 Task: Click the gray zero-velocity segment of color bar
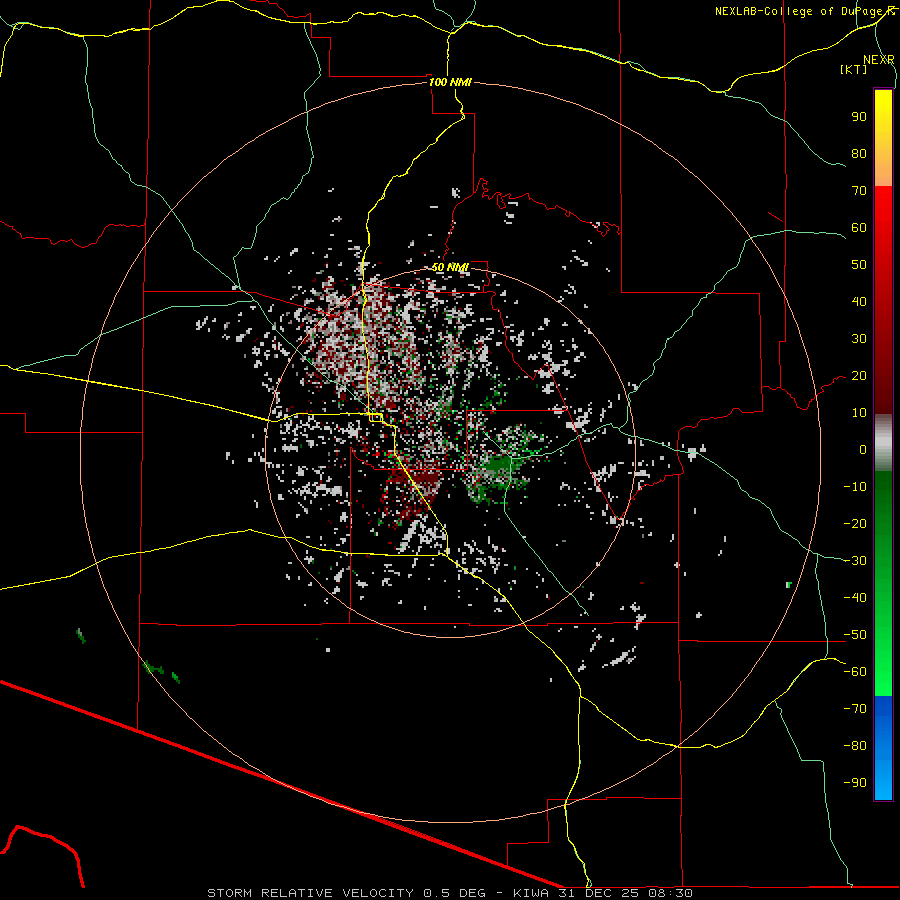point(883,443)
